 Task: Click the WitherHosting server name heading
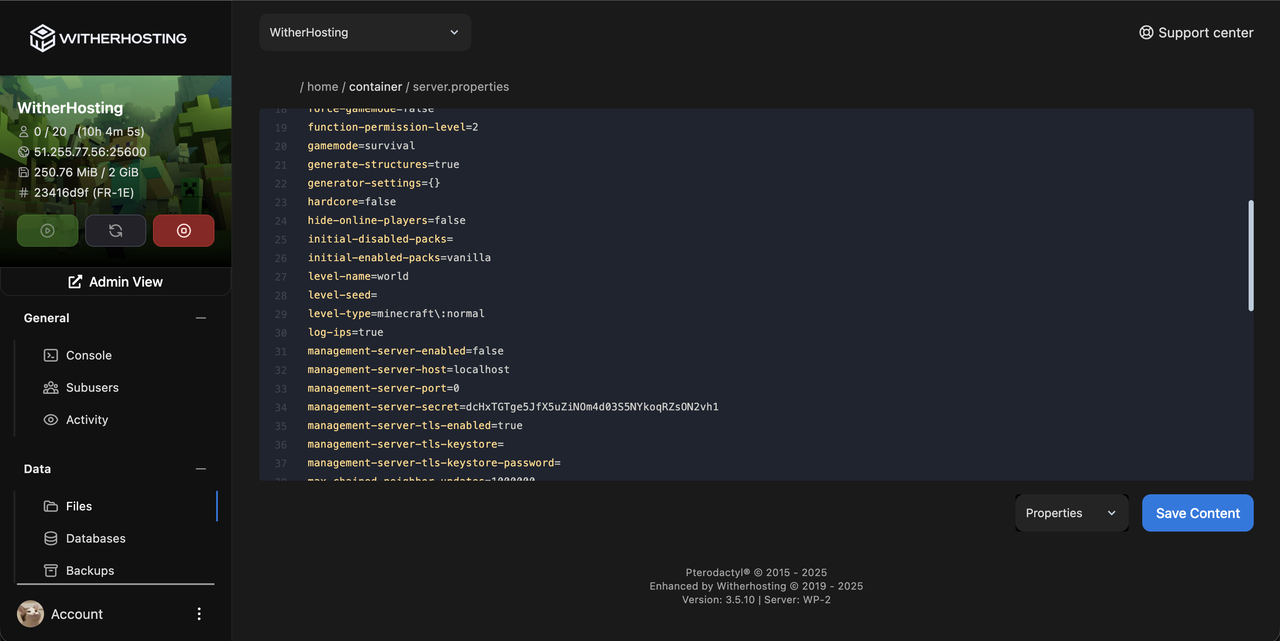pos(70,108)
